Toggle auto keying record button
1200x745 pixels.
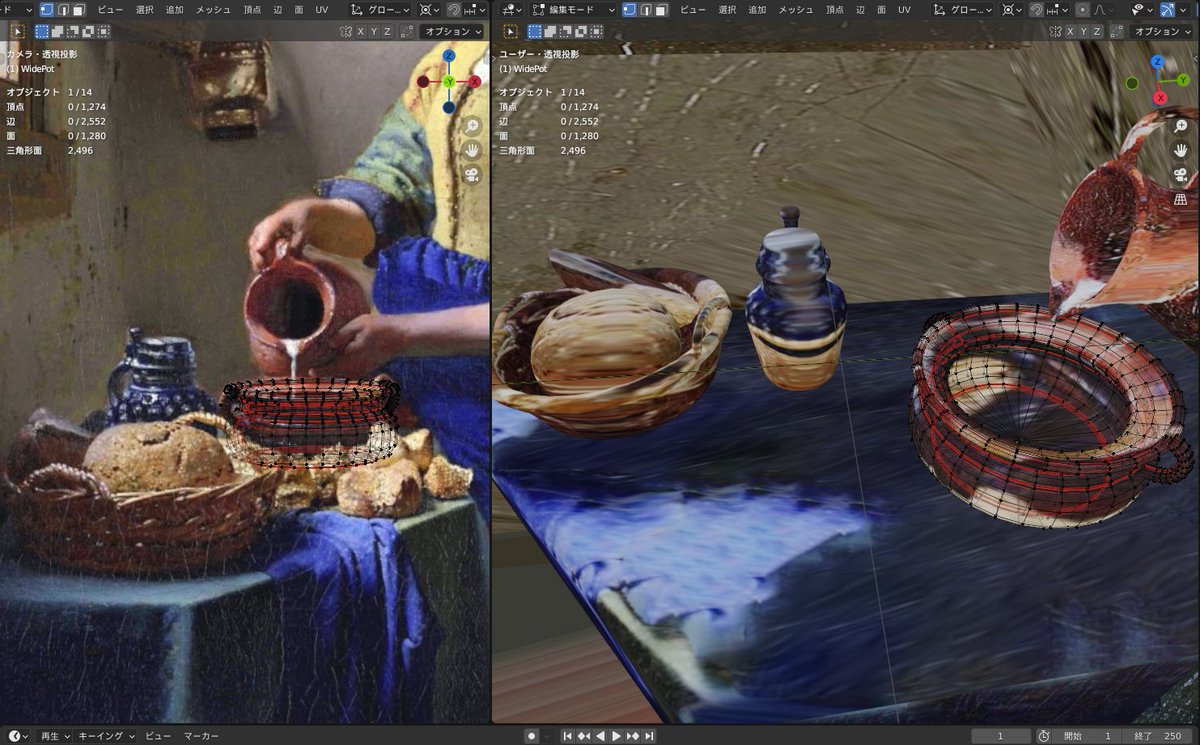pyautogui.click(x=532, y=736)
